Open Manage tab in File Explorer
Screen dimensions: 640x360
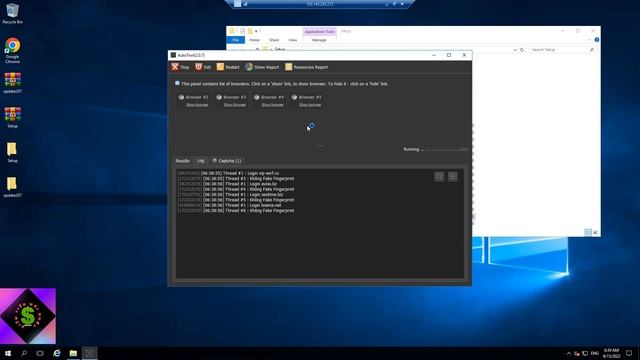click(x=319, y=40)
